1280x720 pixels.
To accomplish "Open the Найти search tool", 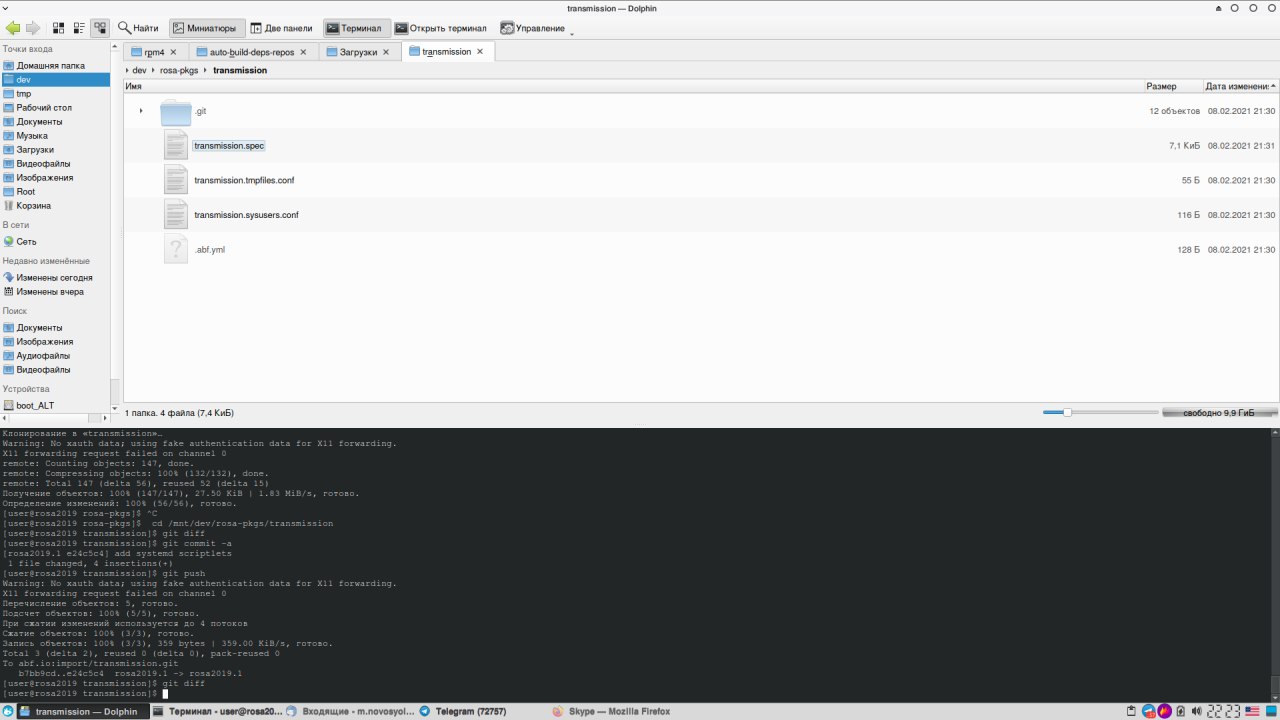I will pos(138,28).
